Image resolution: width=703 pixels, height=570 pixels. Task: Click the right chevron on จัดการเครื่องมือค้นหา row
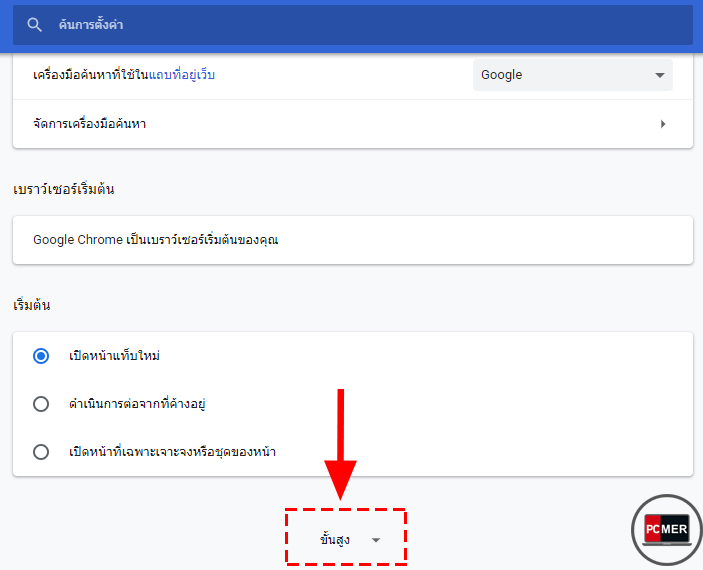point(663,124)
